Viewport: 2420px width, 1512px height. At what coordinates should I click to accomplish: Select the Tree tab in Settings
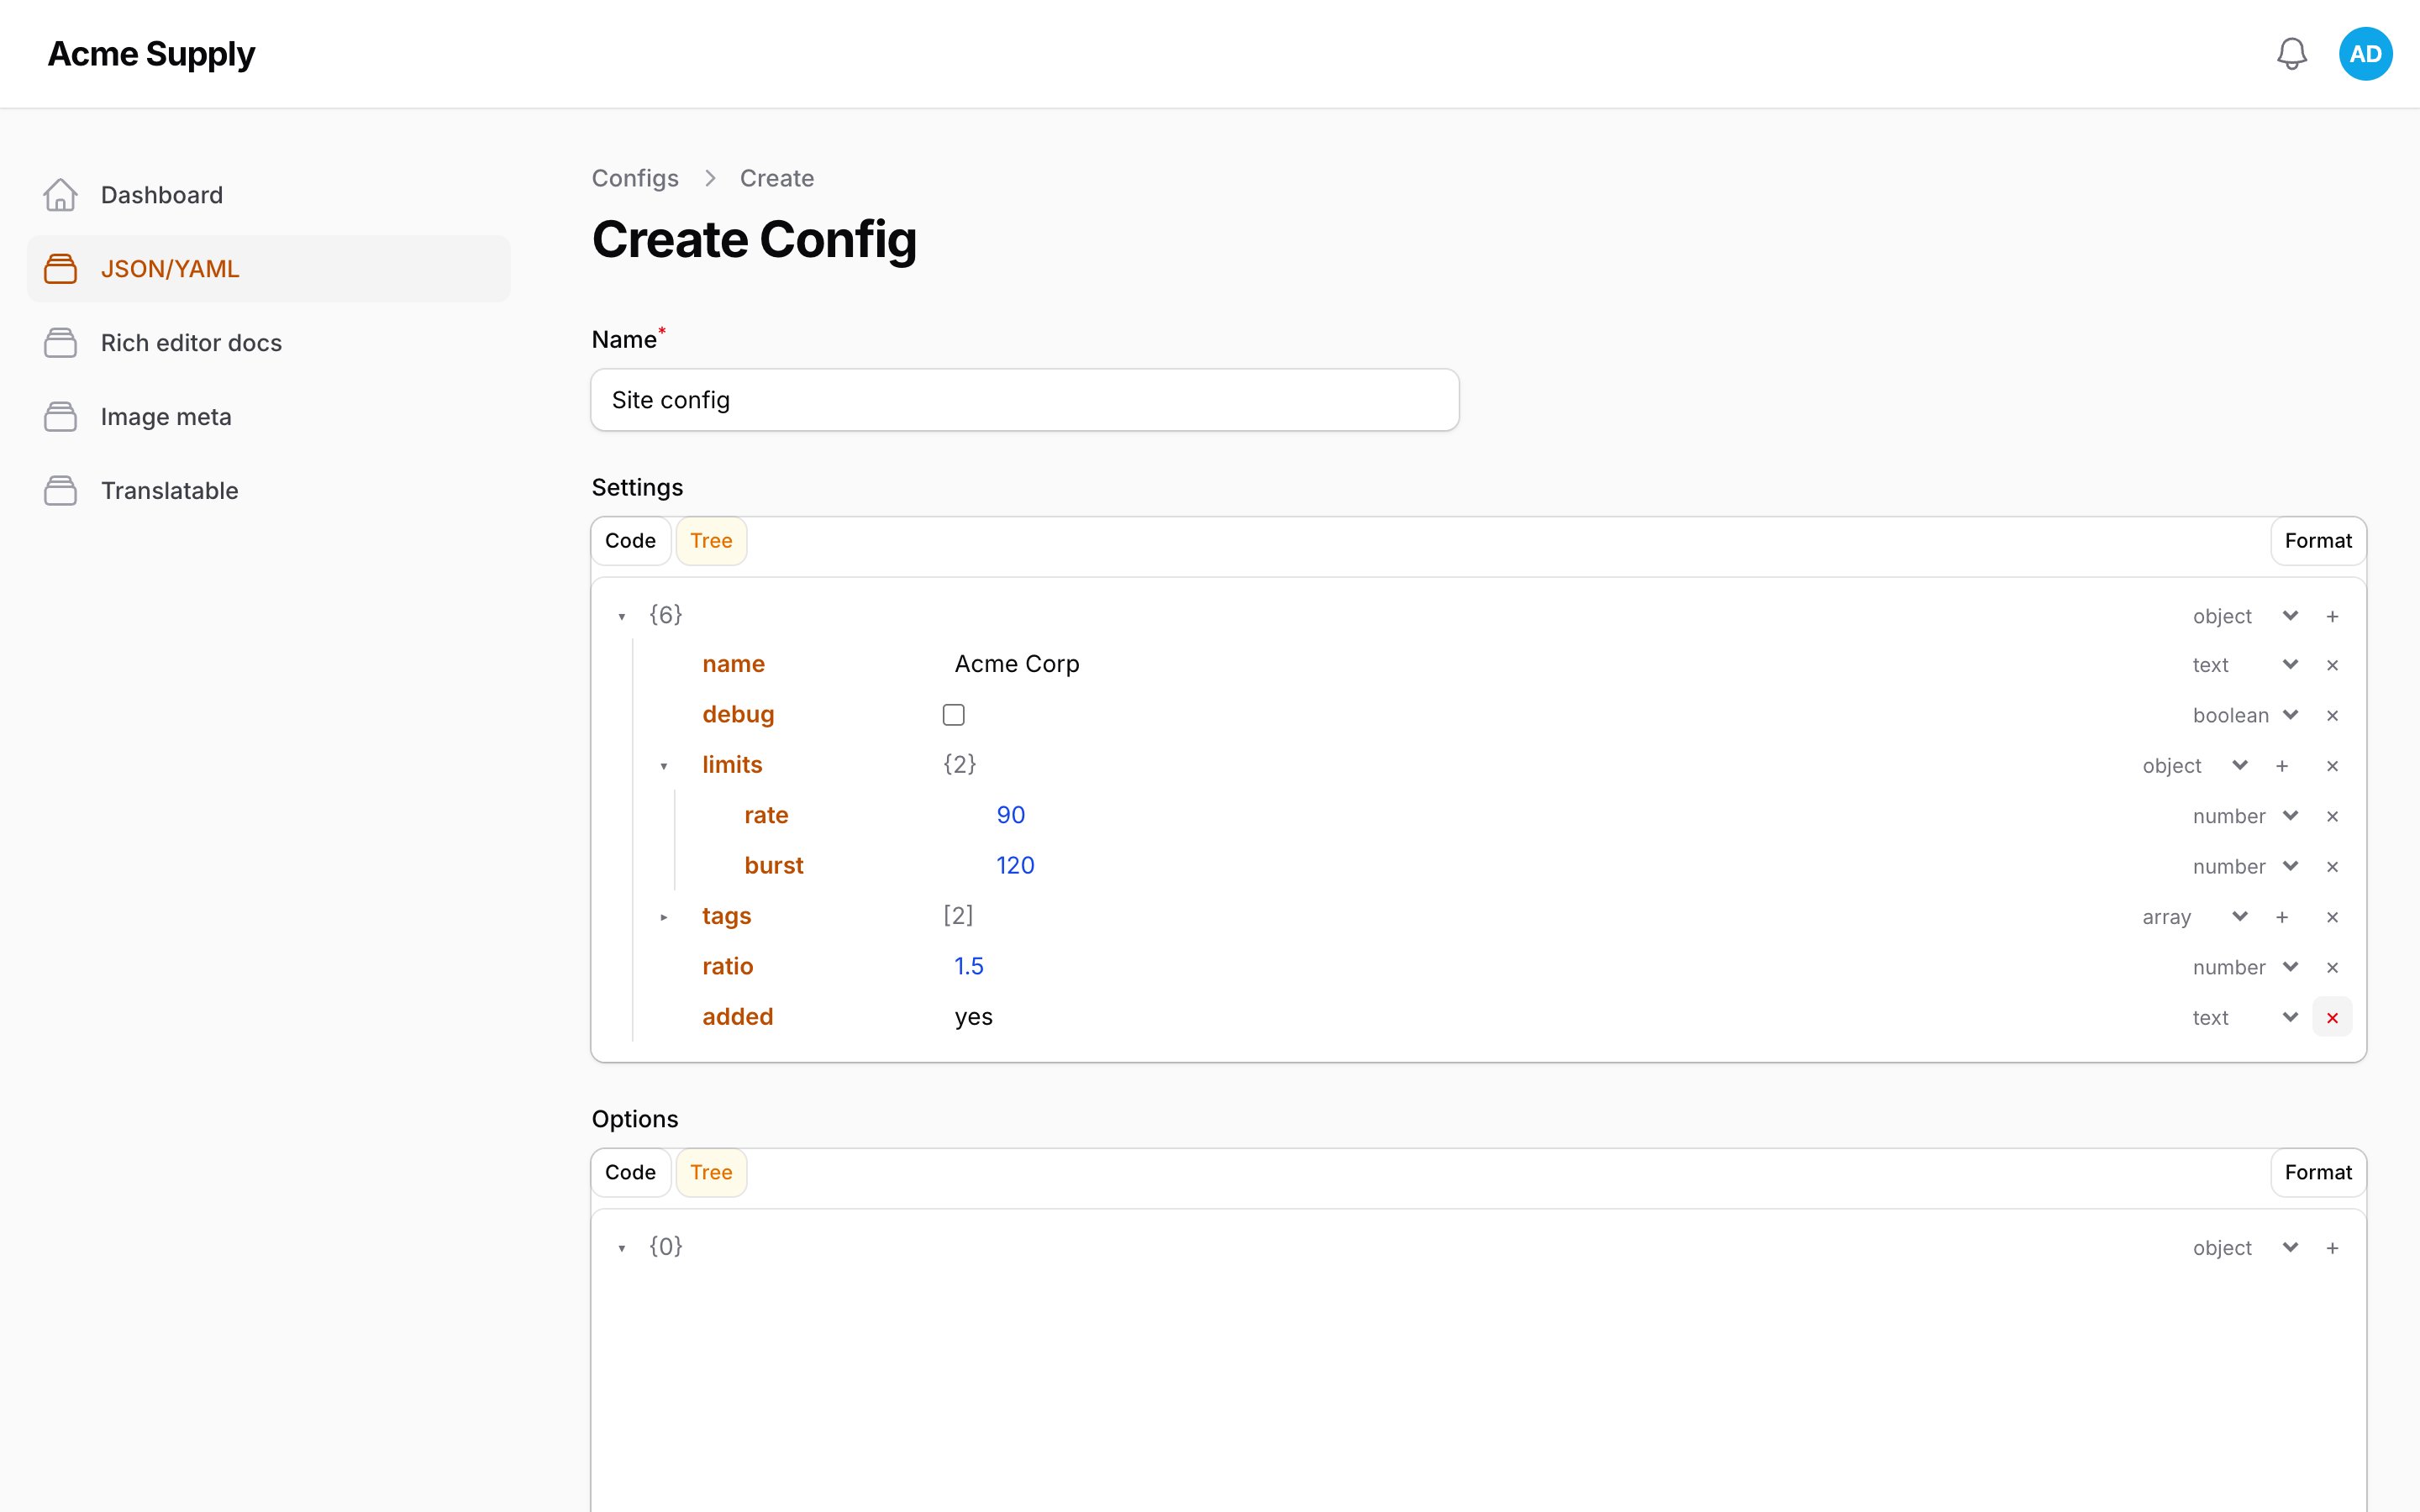click(711, 541)
